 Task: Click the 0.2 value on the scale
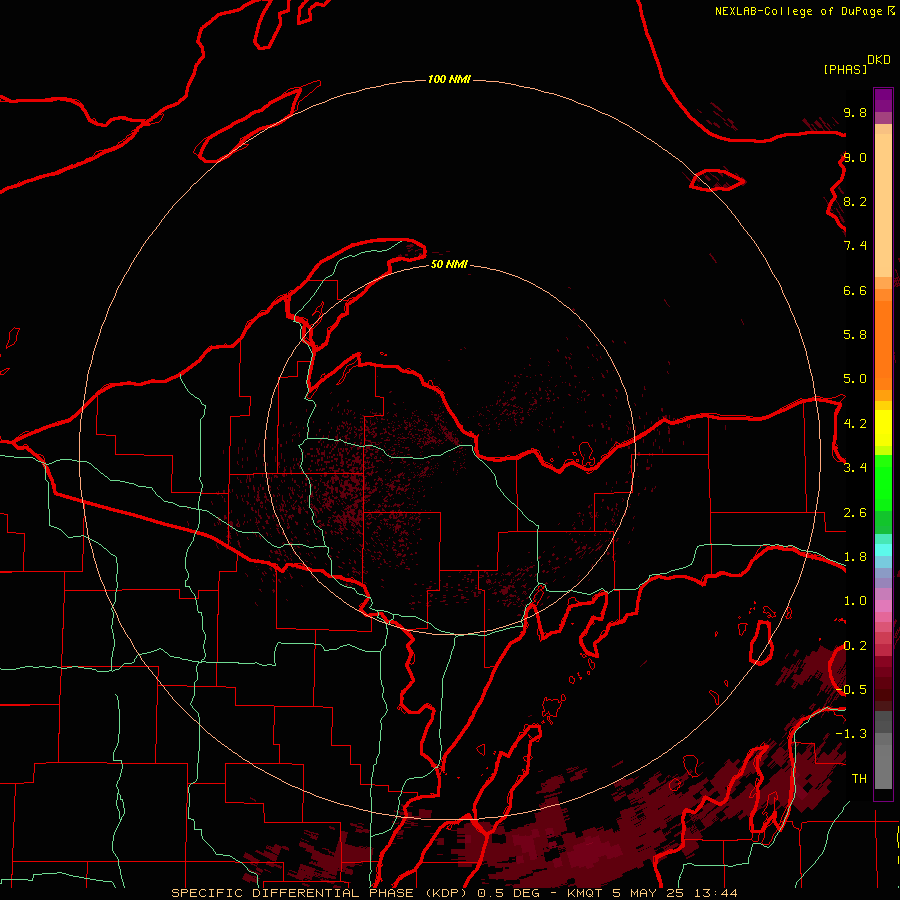coord(855,646)
